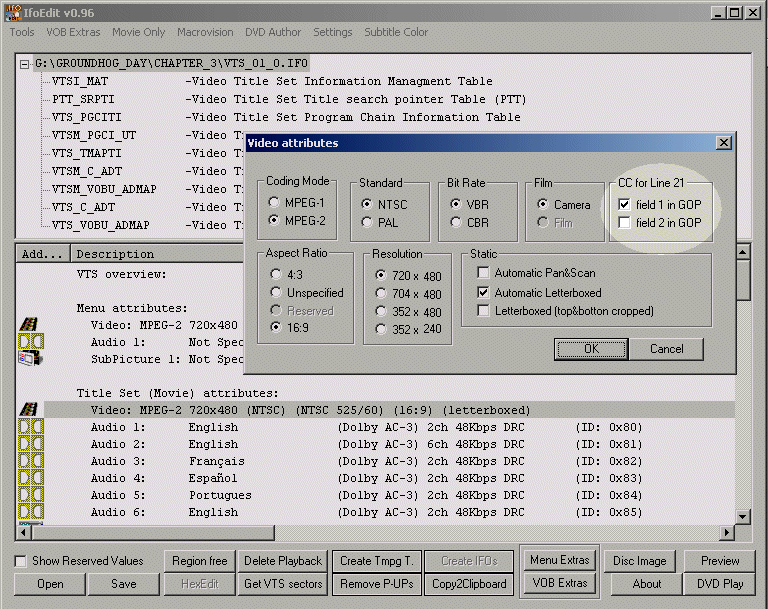This screenshot has width=768, height=609.
Task: Choose the PAL standard
Action: click(x=380, y=222)
